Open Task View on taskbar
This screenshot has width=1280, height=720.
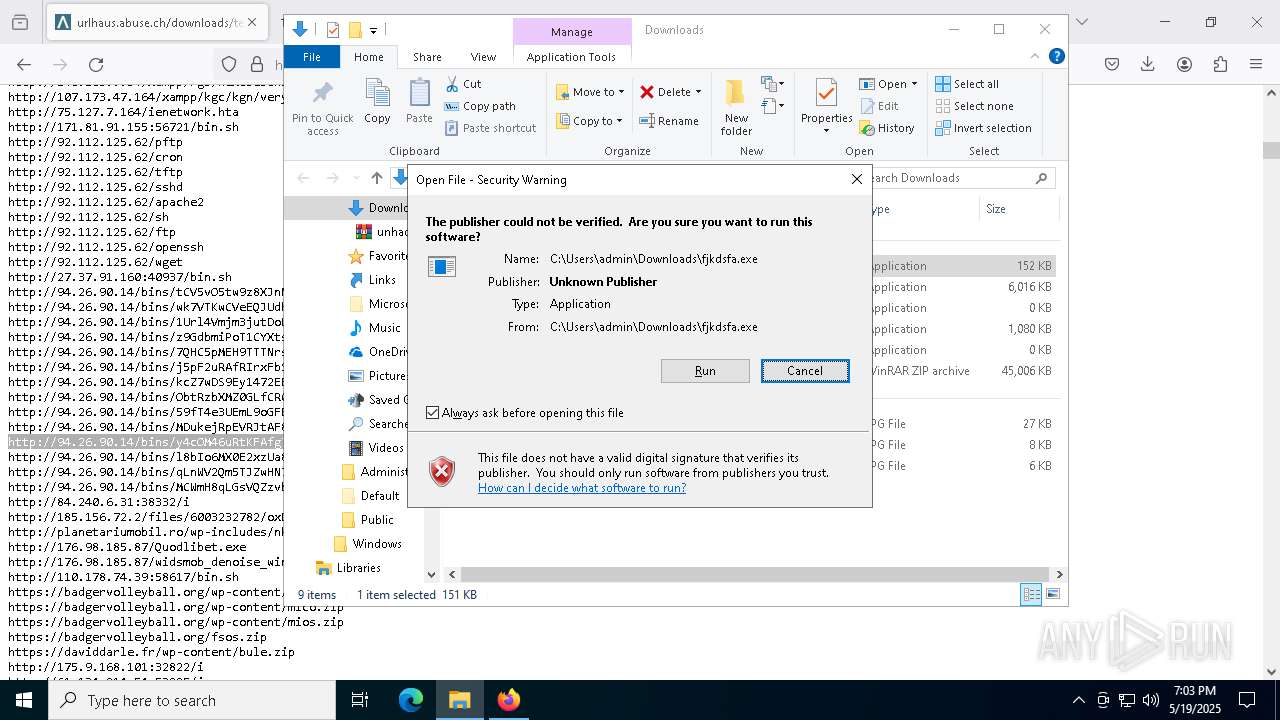[x=360, y=700]
